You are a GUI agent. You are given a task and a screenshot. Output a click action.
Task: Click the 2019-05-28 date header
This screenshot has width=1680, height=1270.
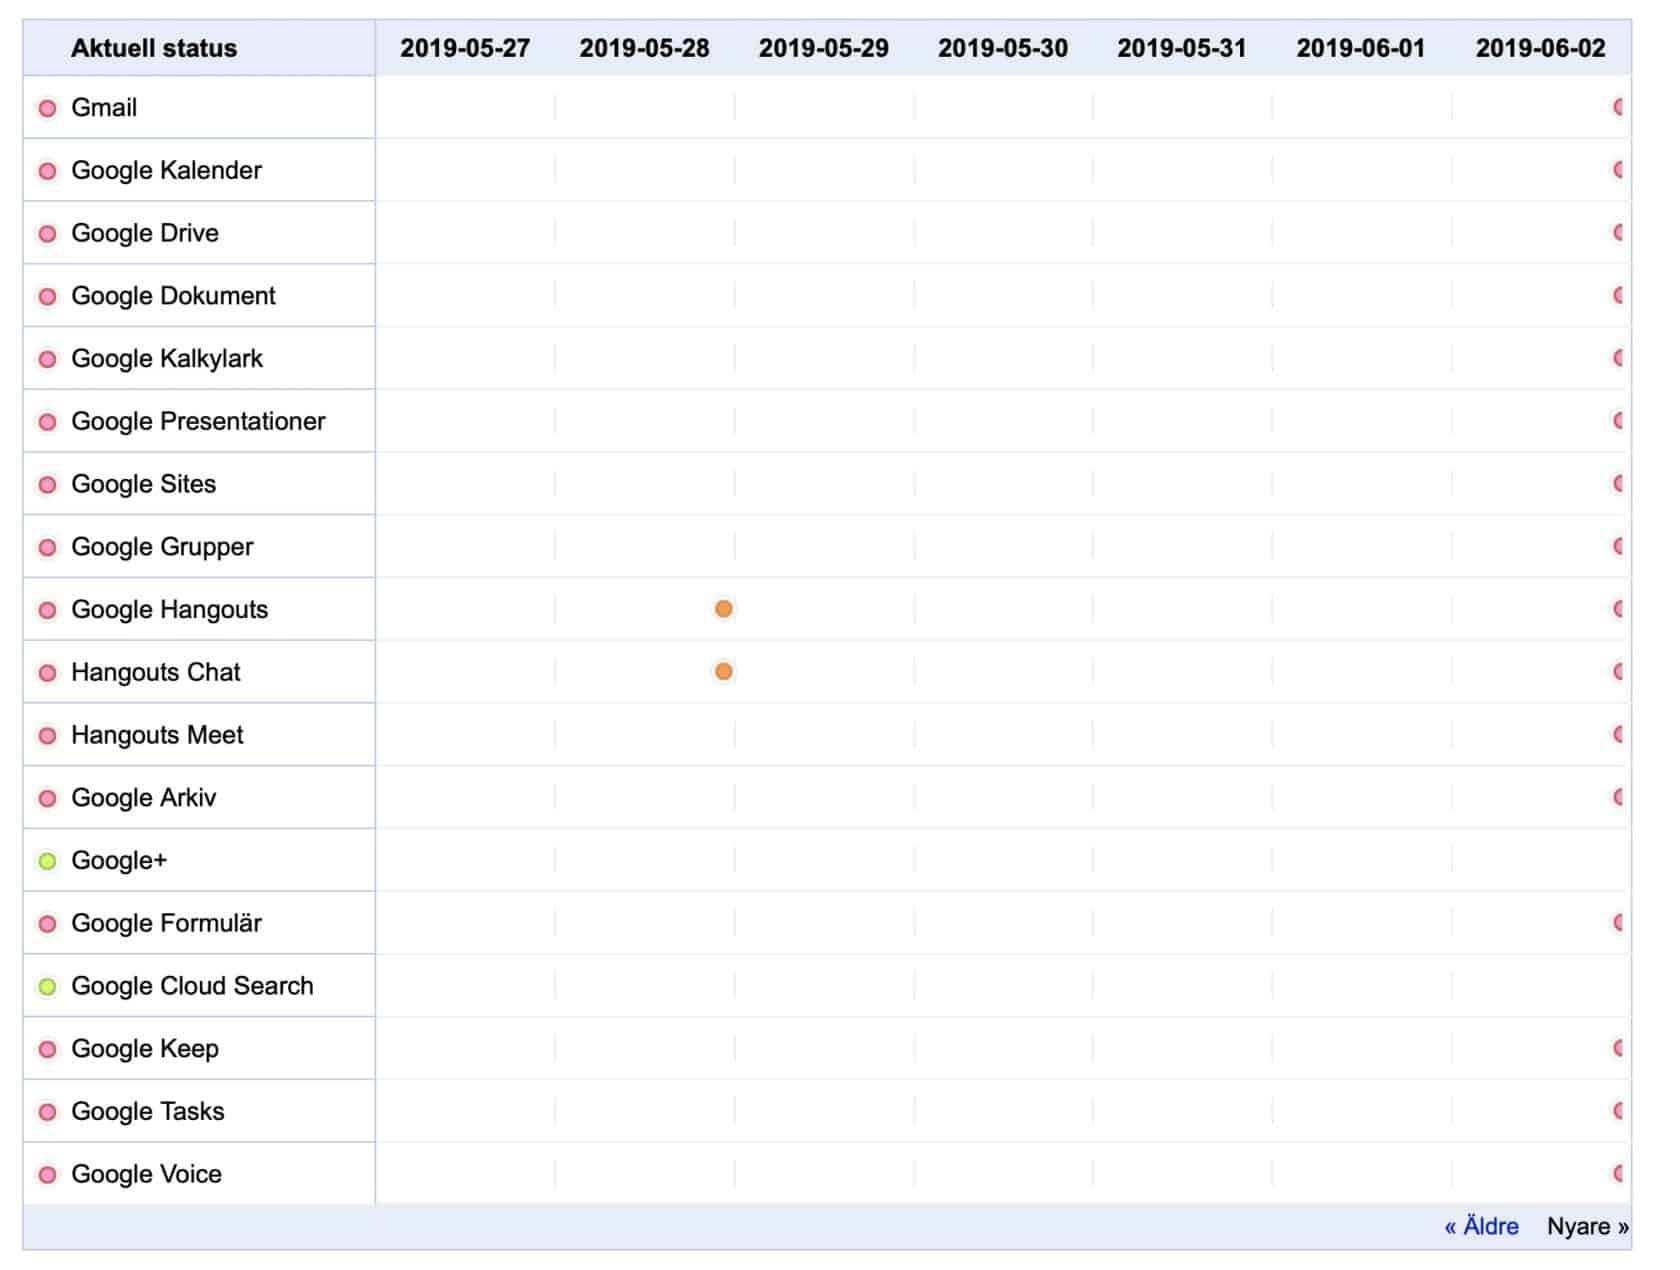(644, 48)
